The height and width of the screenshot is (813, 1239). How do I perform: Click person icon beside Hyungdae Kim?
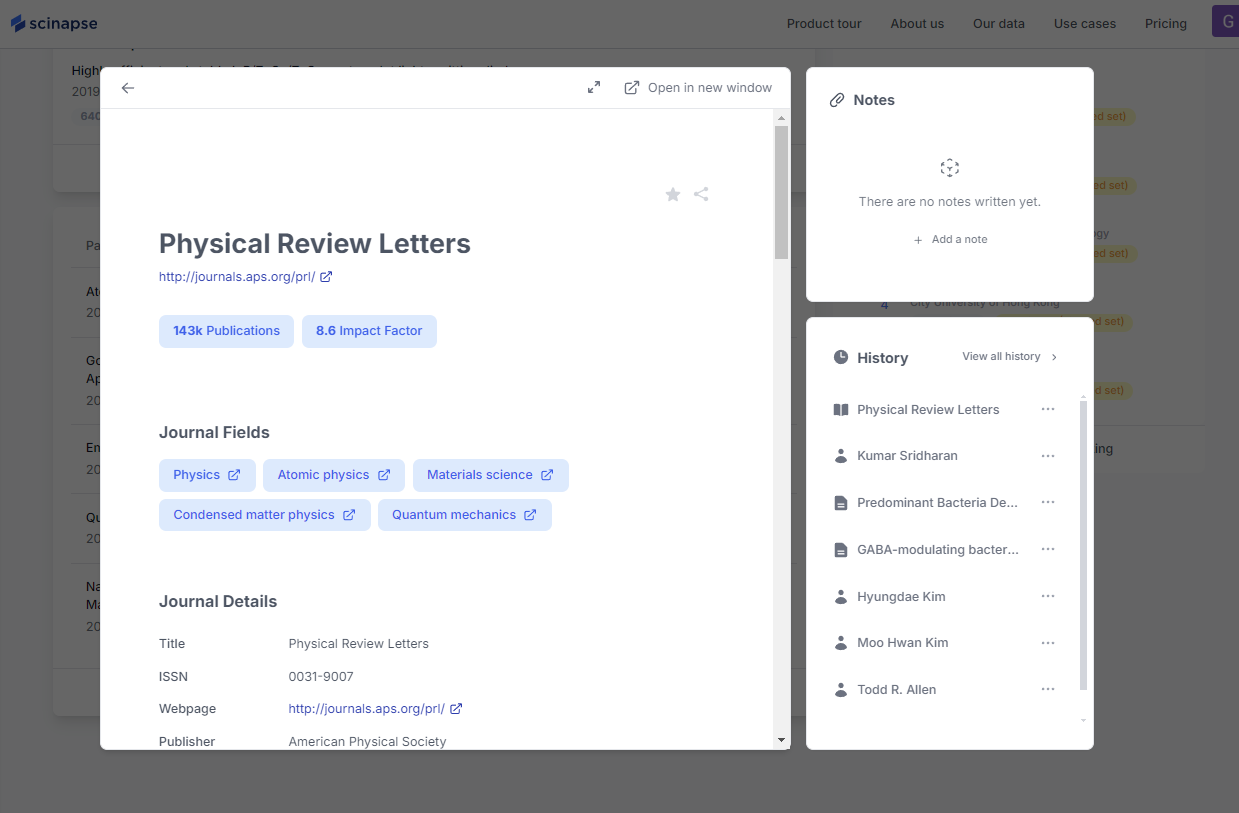click(x=841, y=597)
